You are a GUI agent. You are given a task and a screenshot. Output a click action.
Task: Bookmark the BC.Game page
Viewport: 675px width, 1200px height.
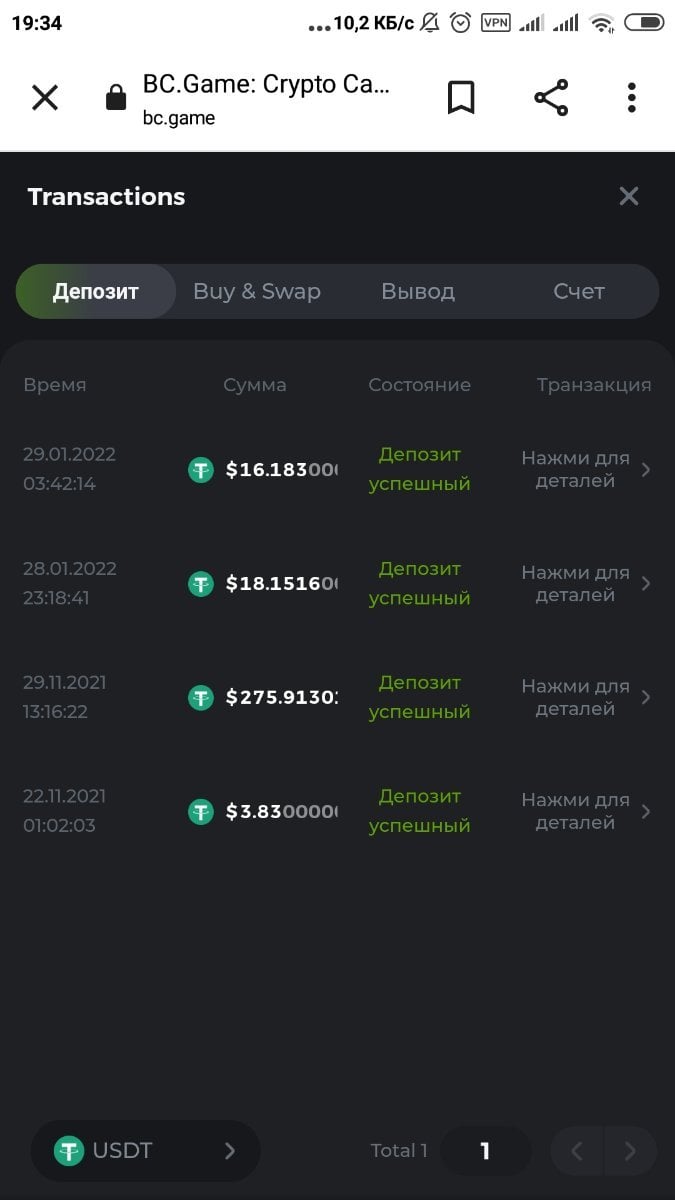[460, 98]
